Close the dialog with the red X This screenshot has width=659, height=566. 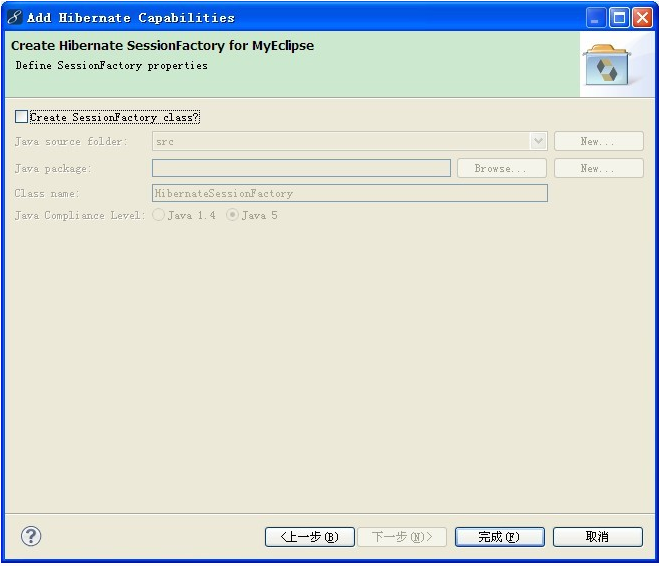643,18
